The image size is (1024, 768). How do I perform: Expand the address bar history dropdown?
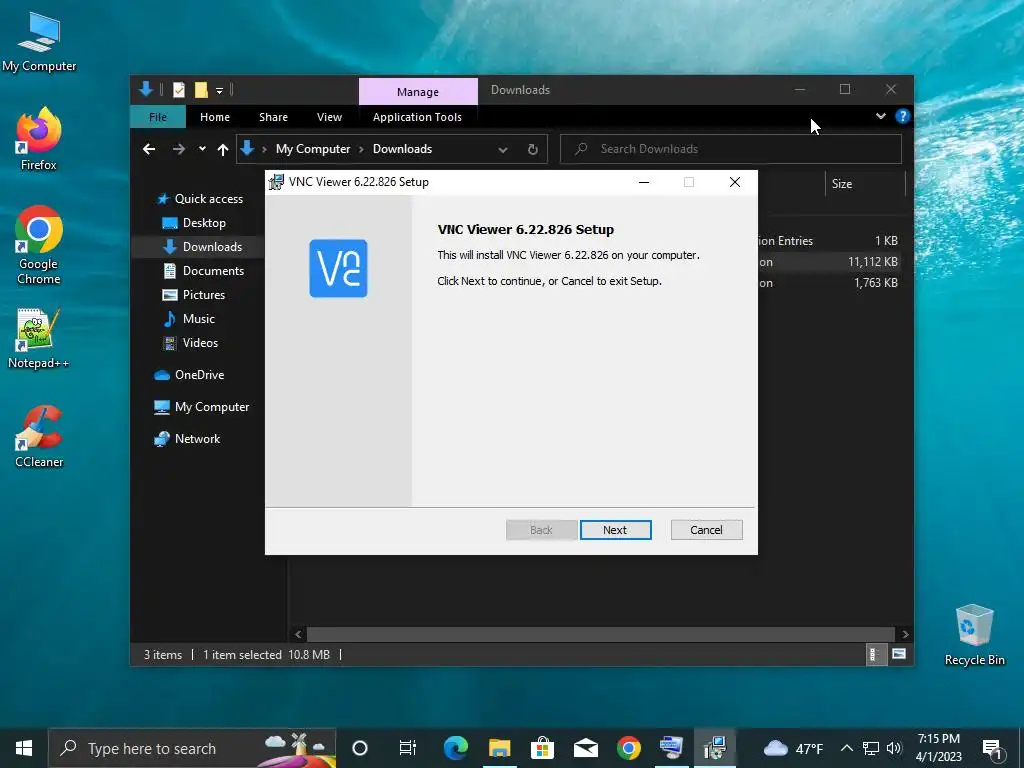[503, 150]
